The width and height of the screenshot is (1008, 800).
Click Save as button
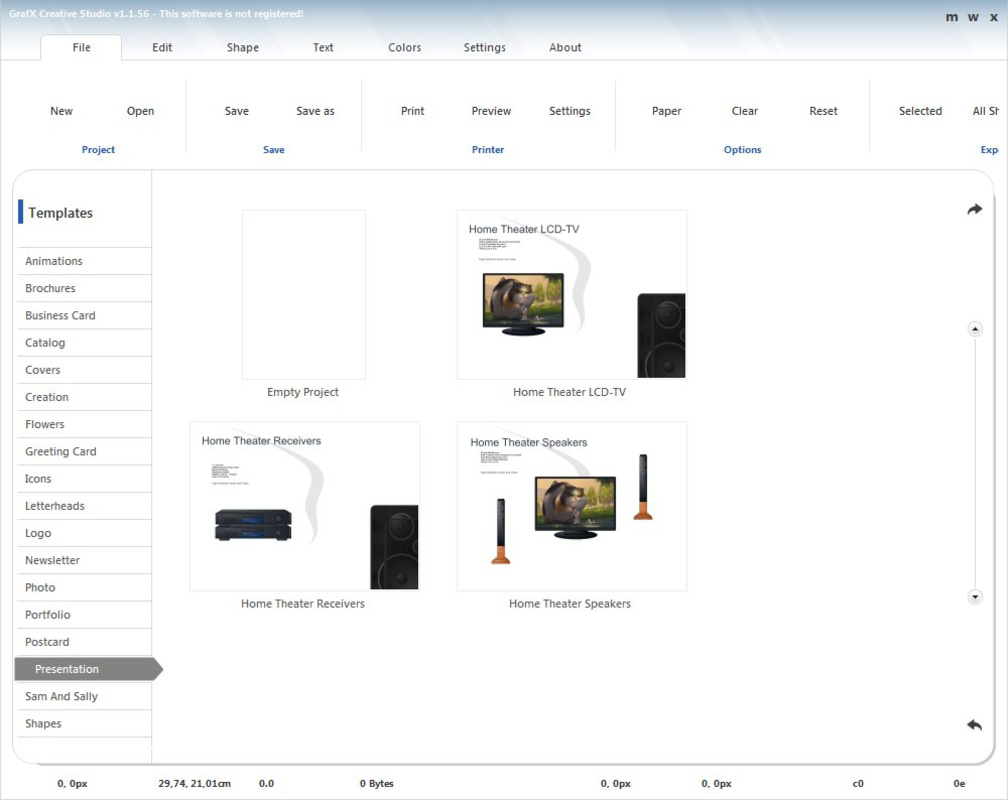click(x=315, y=111)
